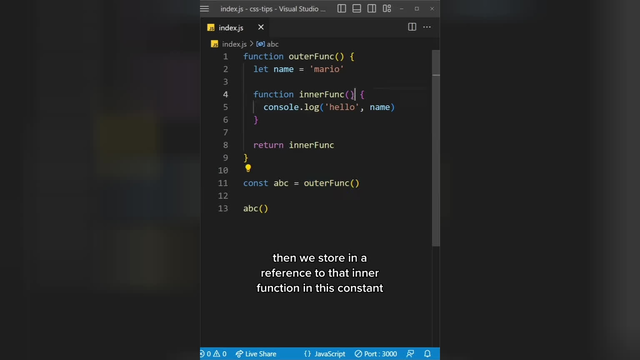The width and height of the screenshot is (640, 360).
Task: Click the Port : 3000 status item
Action: [x=376, y=354]
